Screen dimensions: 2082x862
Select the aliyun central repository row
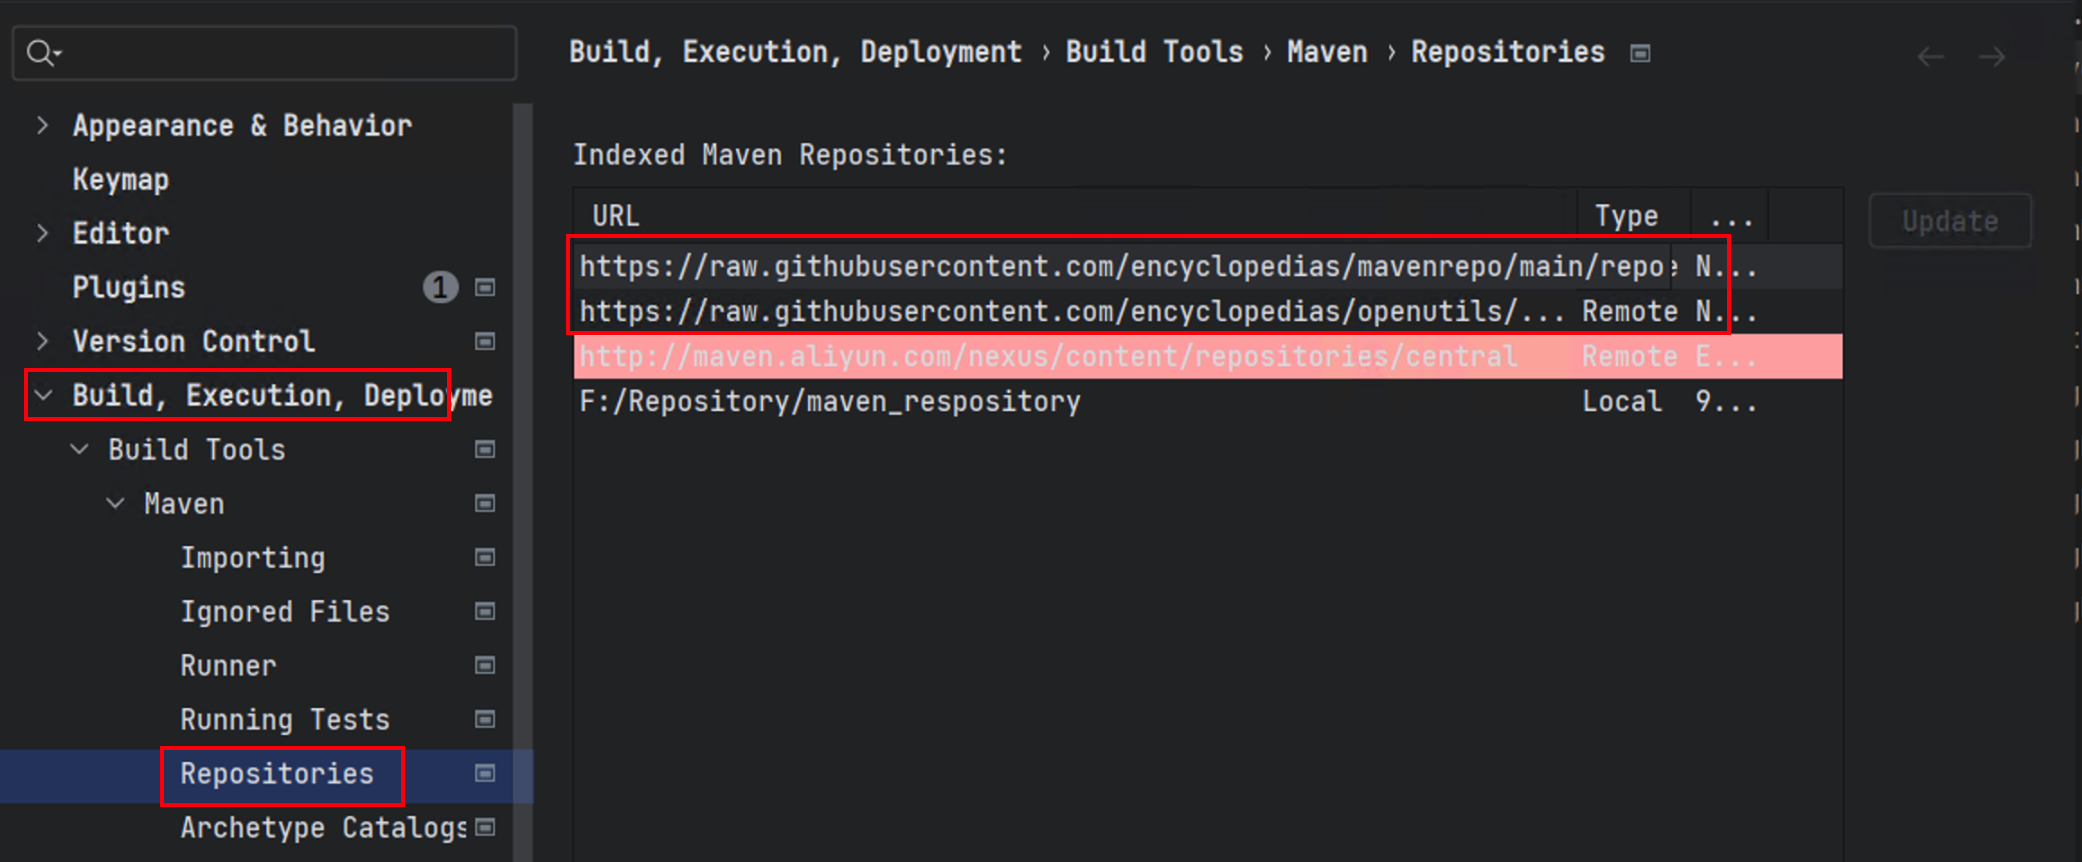pyautogui.click(x=1208, y=357)
